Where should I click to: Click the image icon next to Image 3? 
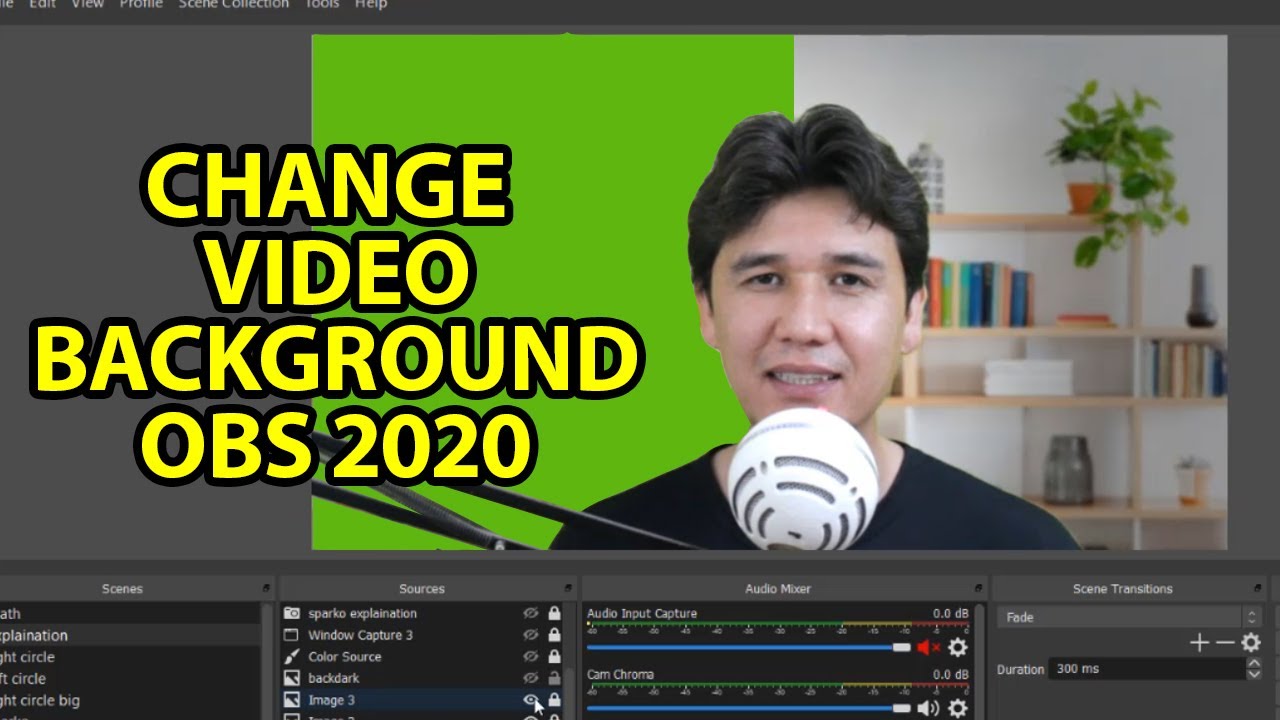tap(292, 700)
